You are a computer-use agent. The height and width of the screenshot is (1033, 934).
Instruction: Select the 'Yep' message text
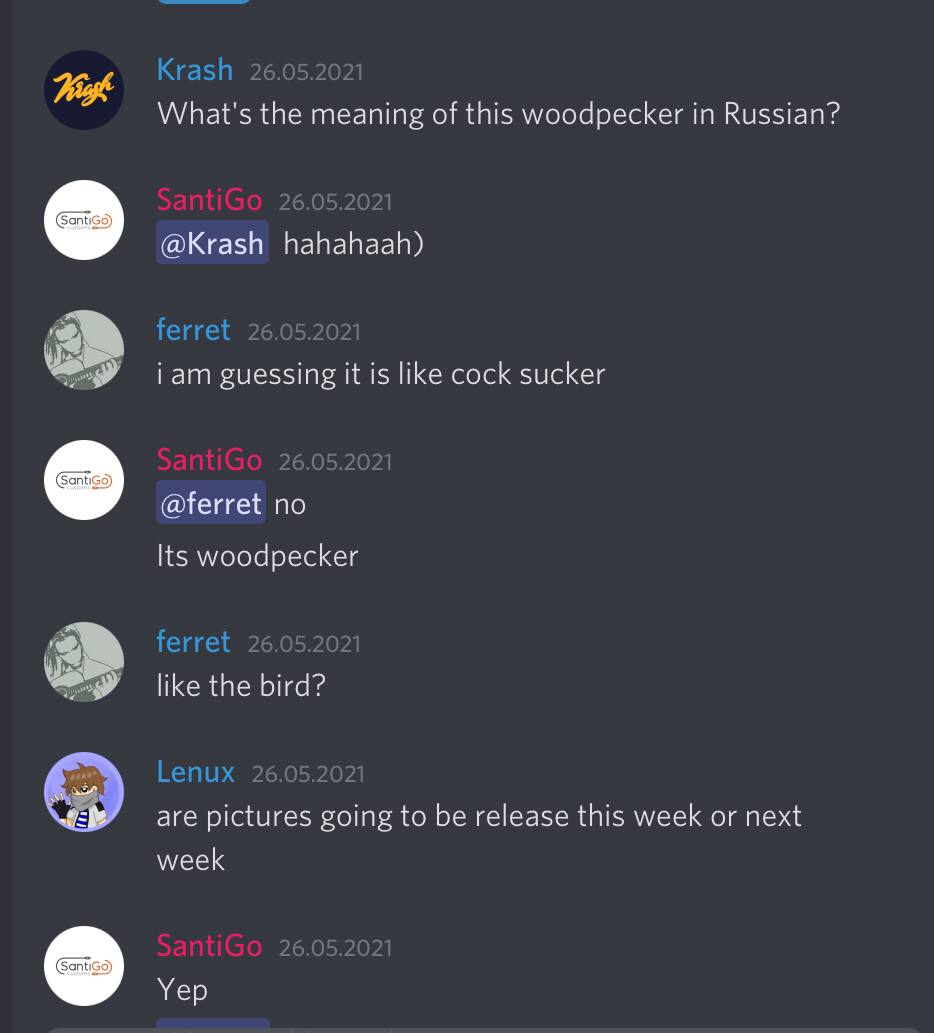182,990
